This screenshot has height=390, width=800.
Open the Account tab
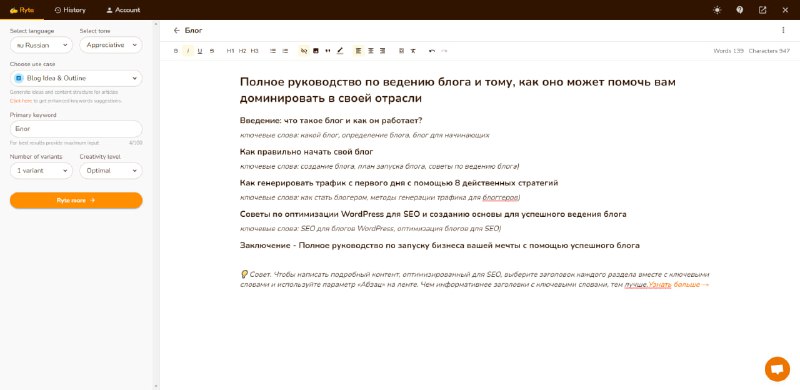tap(123, 10)
